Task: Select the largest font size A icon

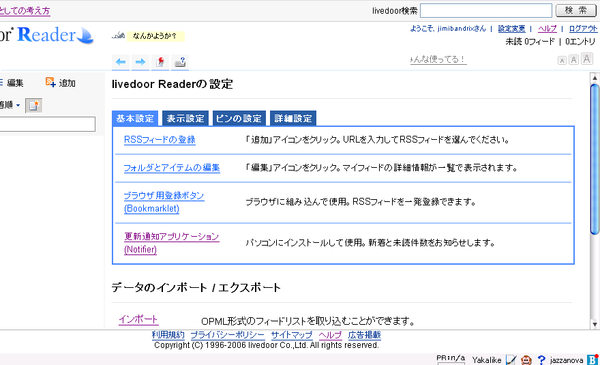Action: [587, 59]
